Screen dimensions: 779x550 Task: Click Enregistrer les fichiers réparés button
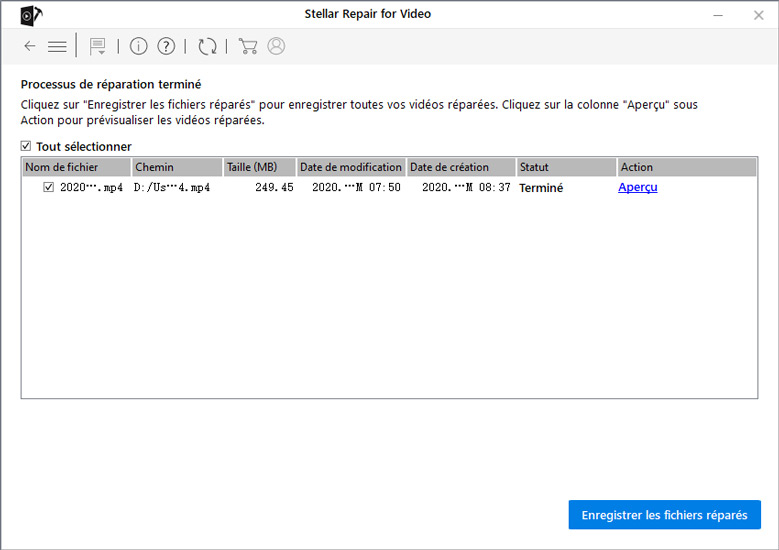pyautogui.click(x=664, y=515)
